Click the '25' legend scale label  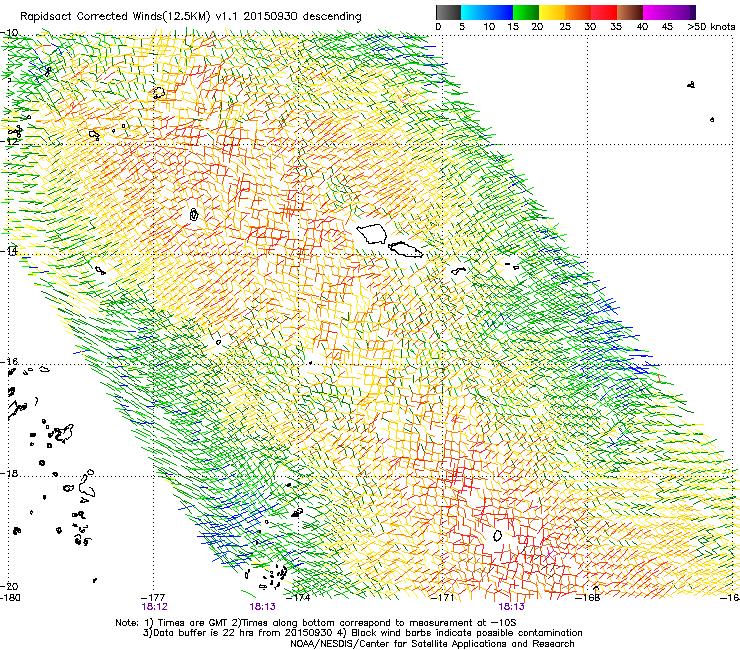click(565, 27)
